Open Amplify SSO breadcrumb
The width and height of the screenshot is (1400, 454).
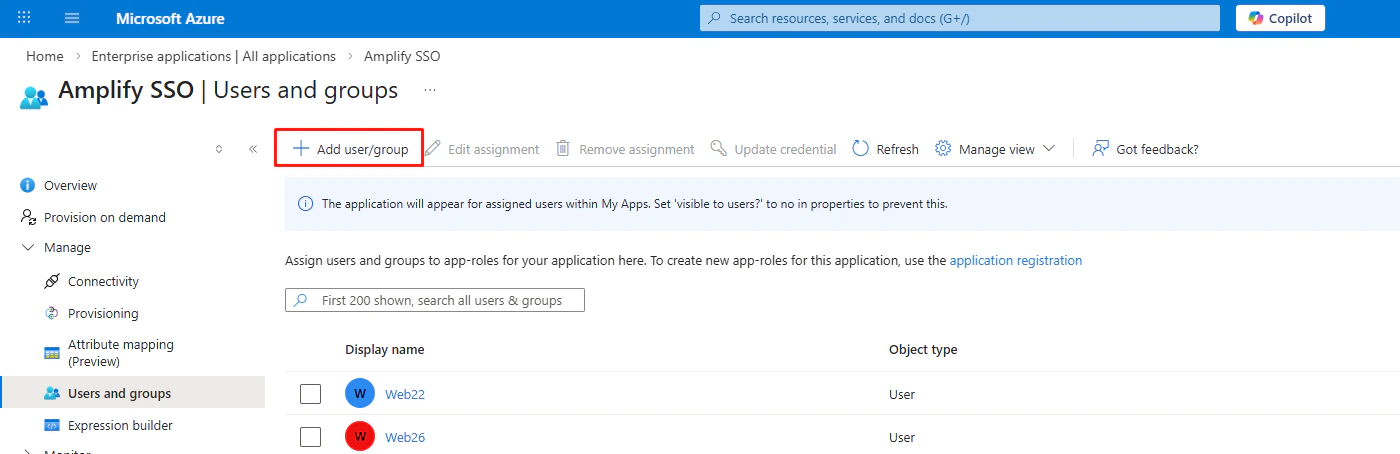(402, 56)
